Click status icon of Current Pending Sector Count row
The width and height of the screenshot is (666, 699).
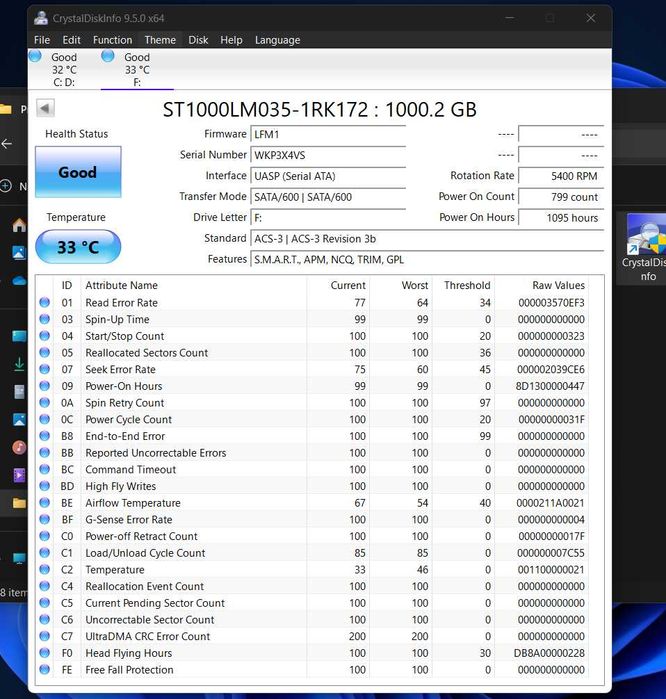tap(45, 603)
